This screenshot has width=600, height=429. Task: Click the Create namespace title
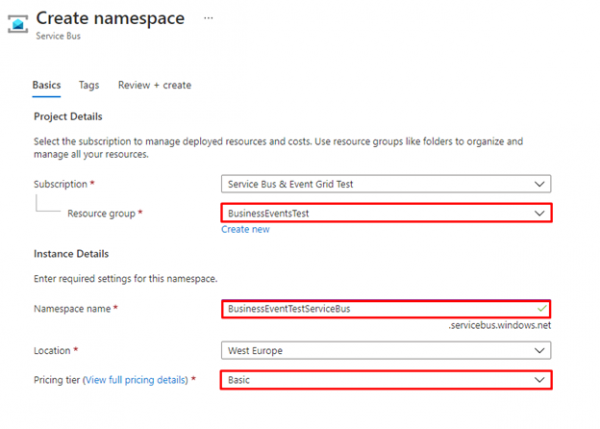click(110, 18)
